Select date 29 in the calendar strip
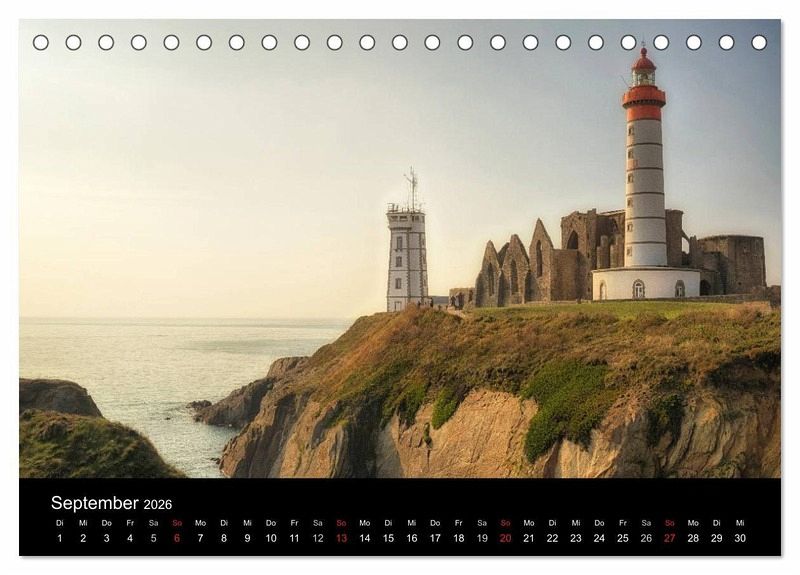800x575 pixels. point(717,538)
